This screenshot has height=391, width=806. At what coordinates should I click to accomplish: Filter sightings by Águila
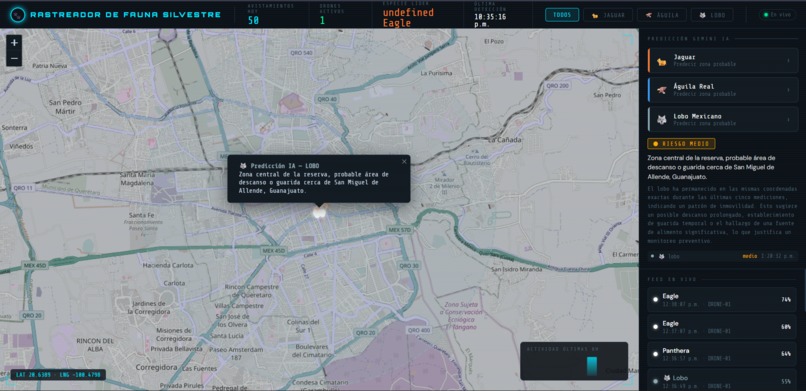tap(663, 15)
